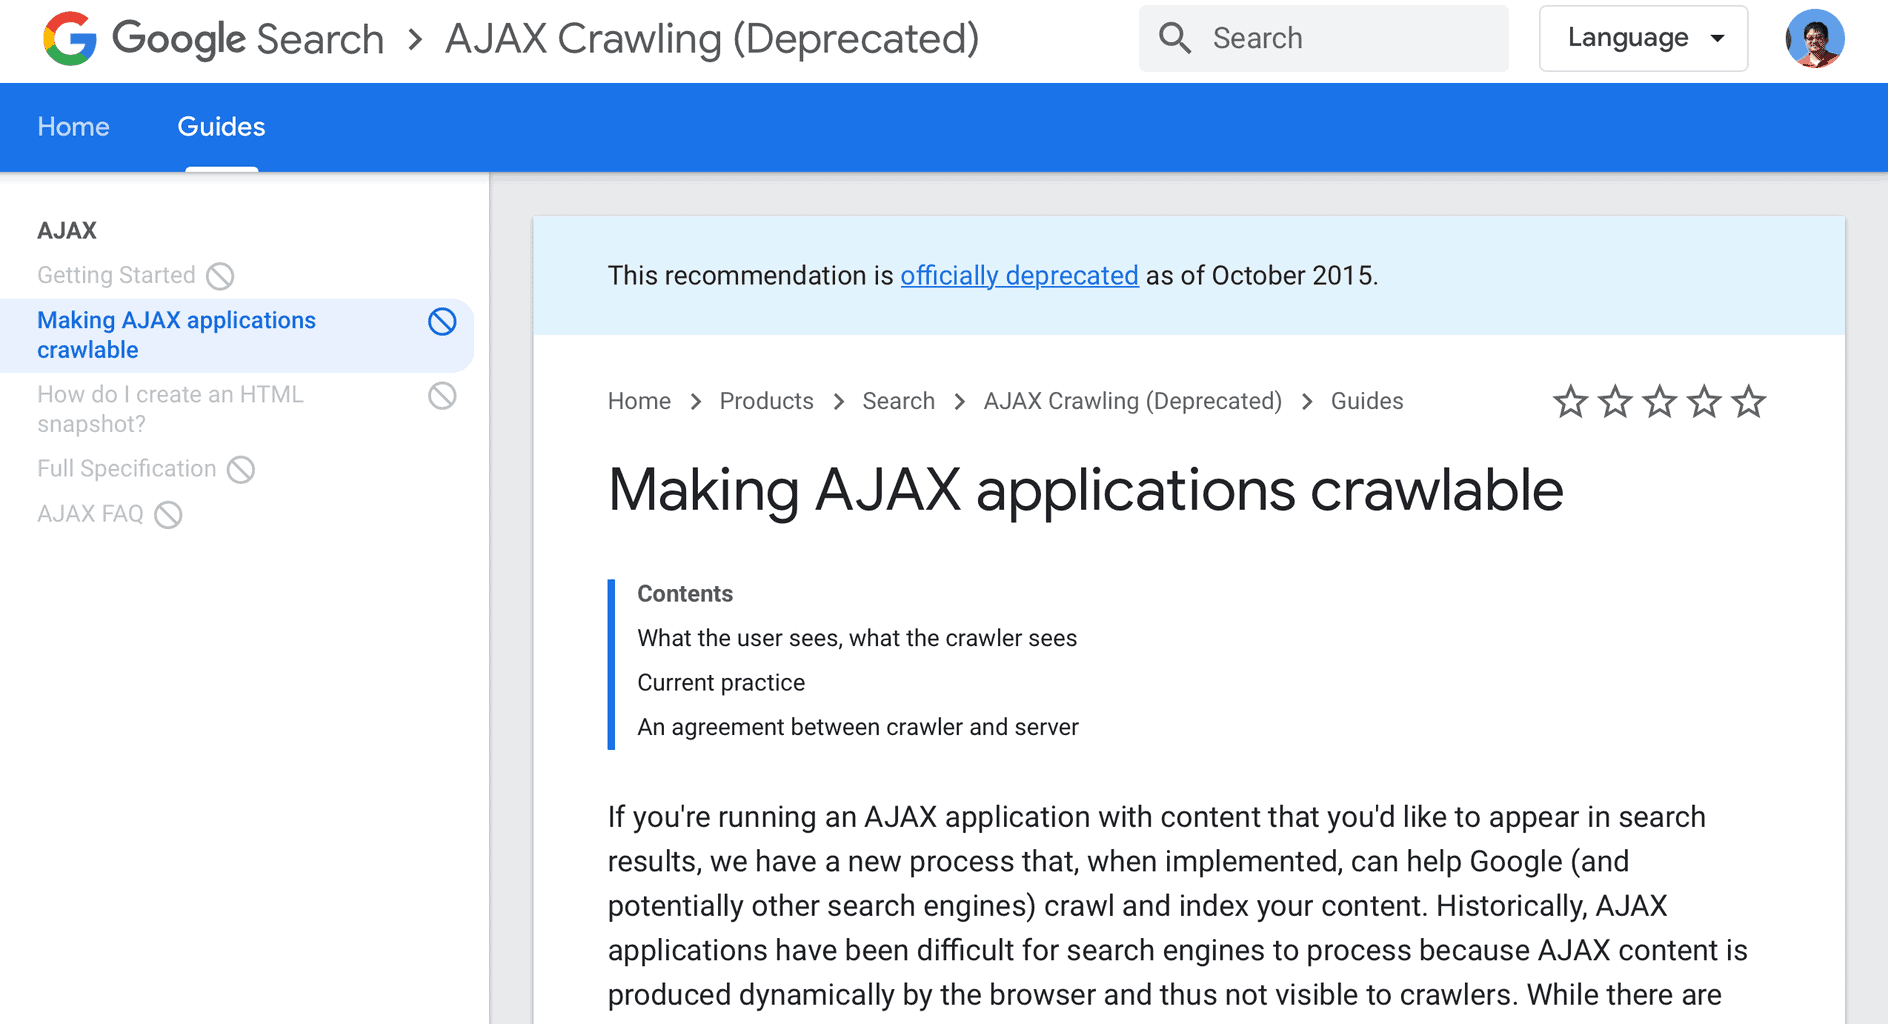Open AJAX FAQ sidebar page
This screenshot has width=1888, height=1024.
click(x=90, y=514)
